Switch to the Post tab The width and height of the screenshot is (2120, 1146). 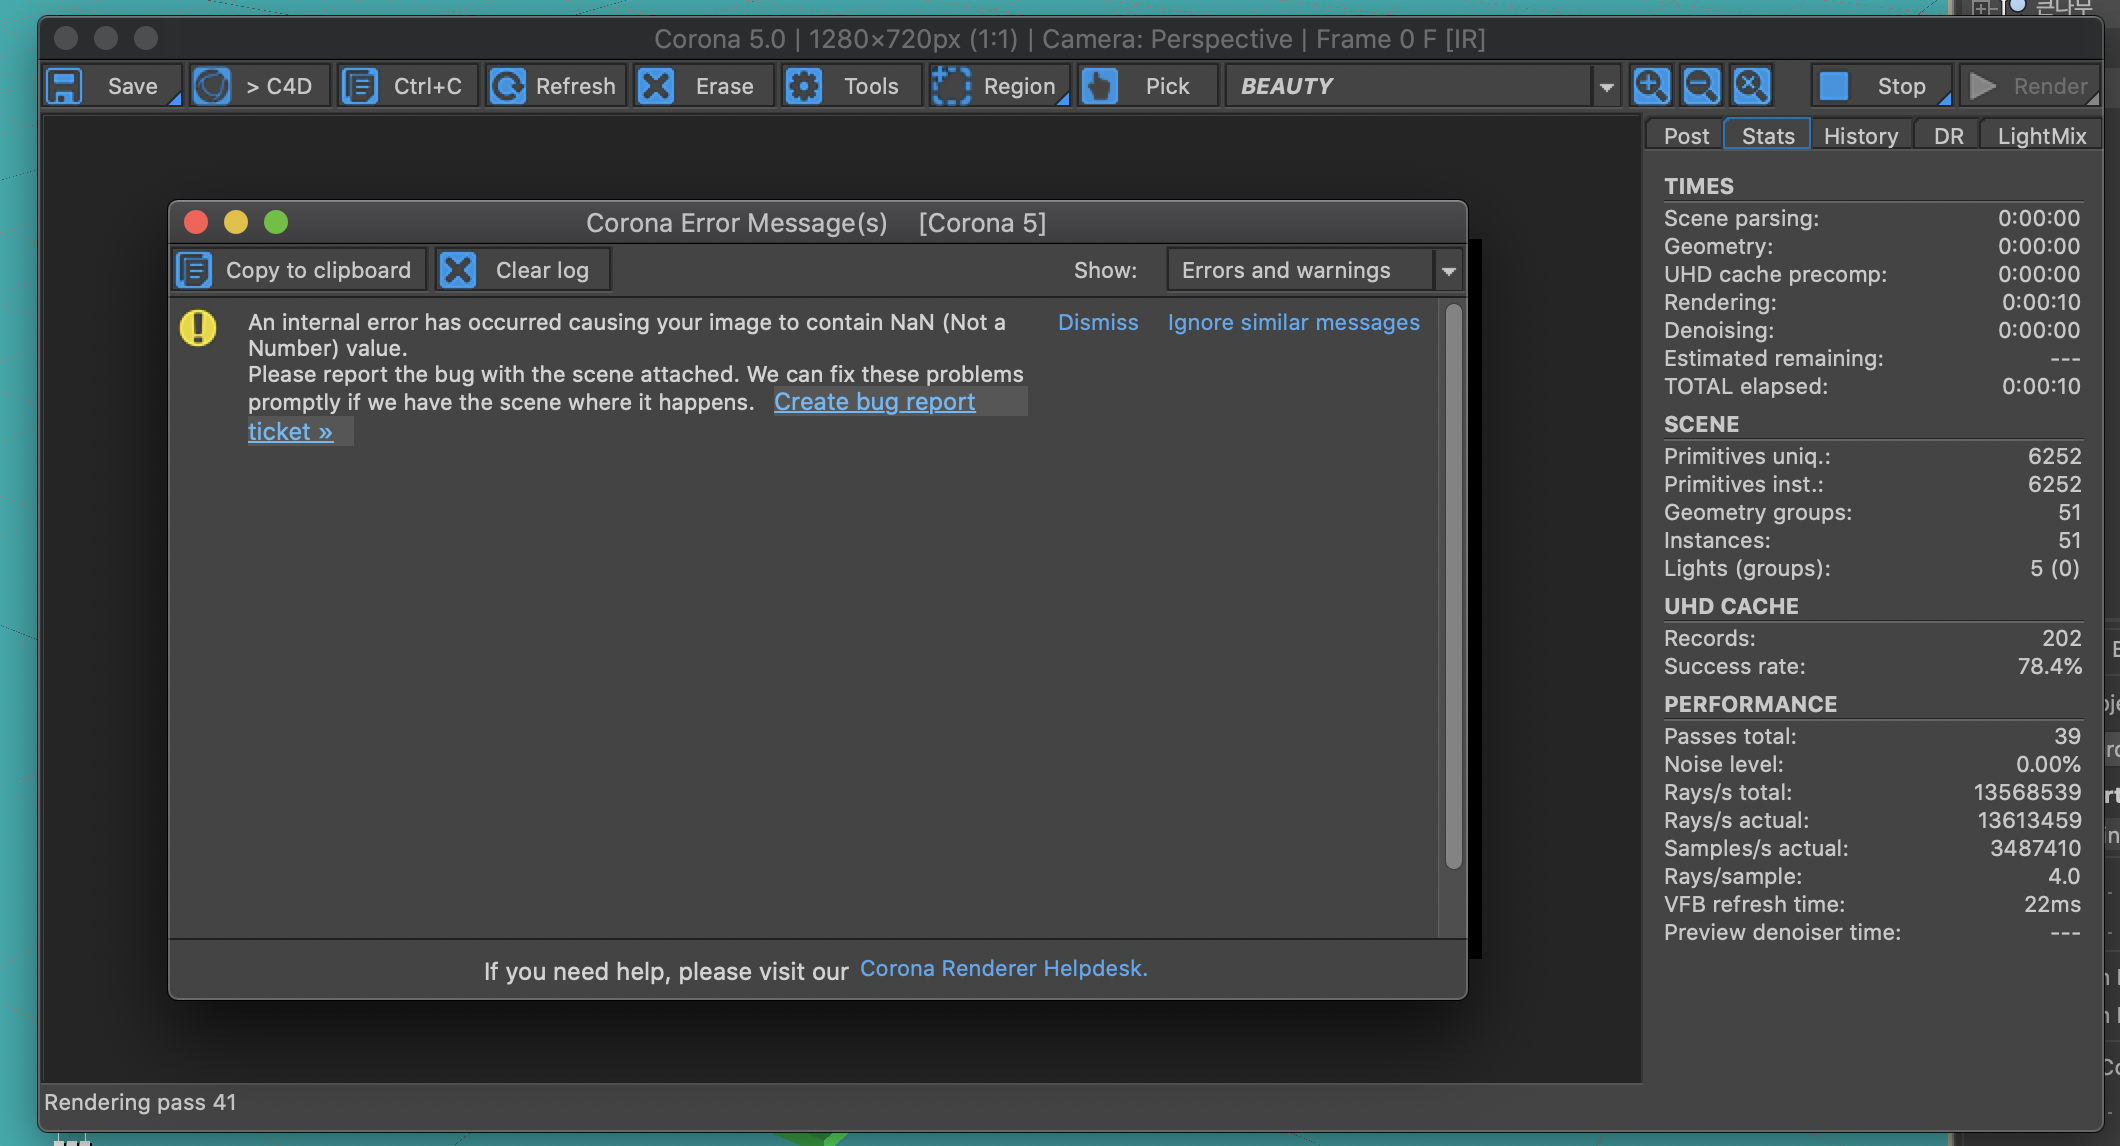pyautogui.click(x=1686, y=136)
